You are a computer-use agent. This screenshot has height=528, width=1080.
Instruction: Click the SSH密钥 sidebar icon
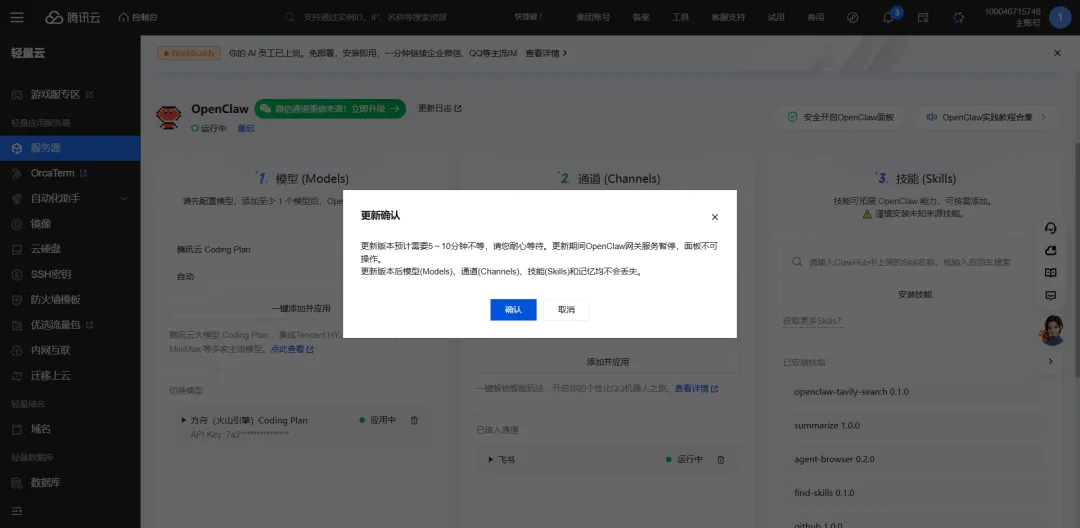click(17, 275)
